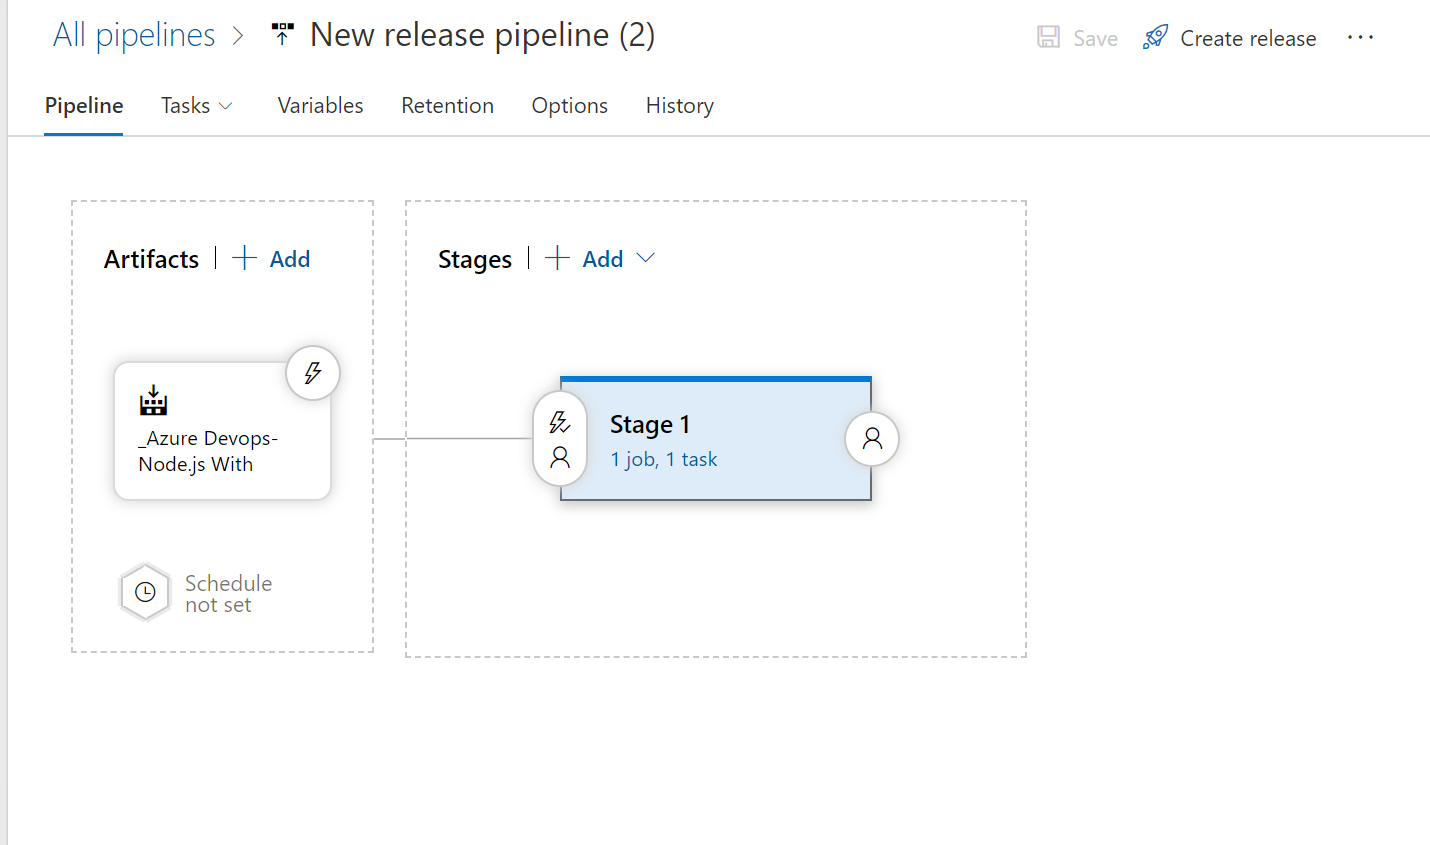Open the 1 job, 1 task link
This screenshot has width=1430, height=845.
[663, 458]
